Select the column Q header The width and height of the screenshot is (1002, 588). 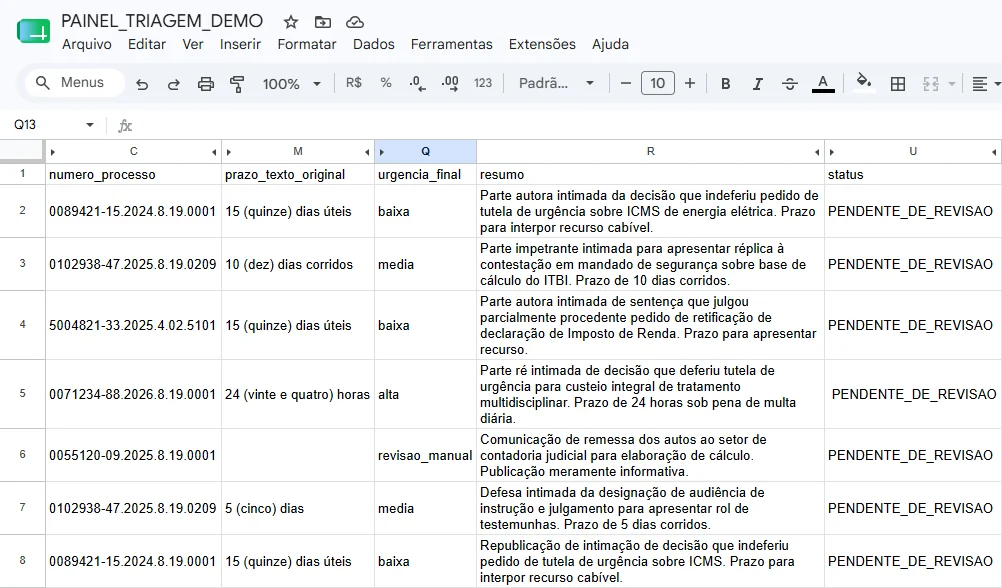pyautogui.click(x=426, y=151)
